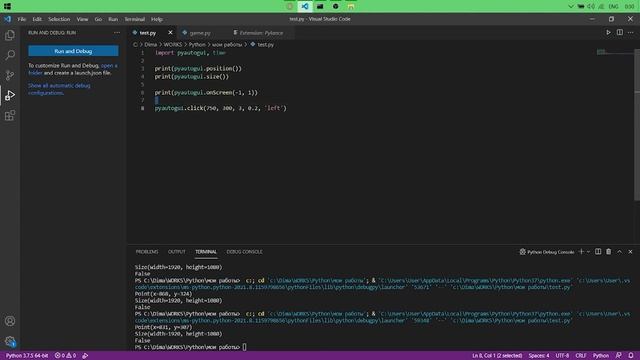This screenshot has height=360, width=640.
Task: Click the debug launch icon in status bar
Action: click(x=85, y=356)
